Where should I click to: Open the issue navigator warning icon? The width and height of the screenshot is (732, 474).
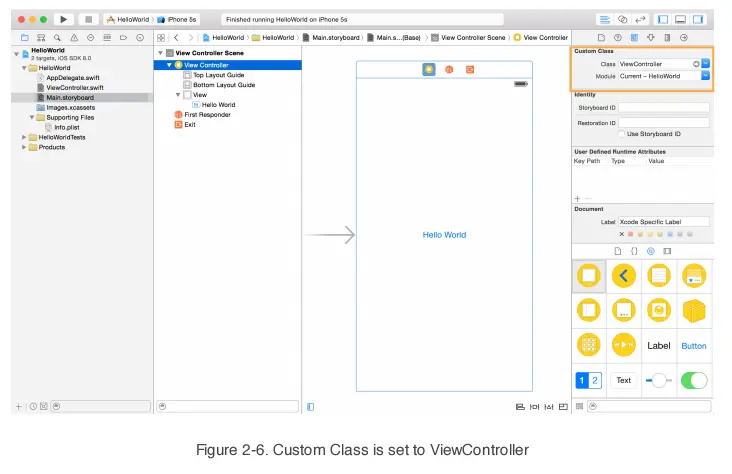(x=74, y=38)
